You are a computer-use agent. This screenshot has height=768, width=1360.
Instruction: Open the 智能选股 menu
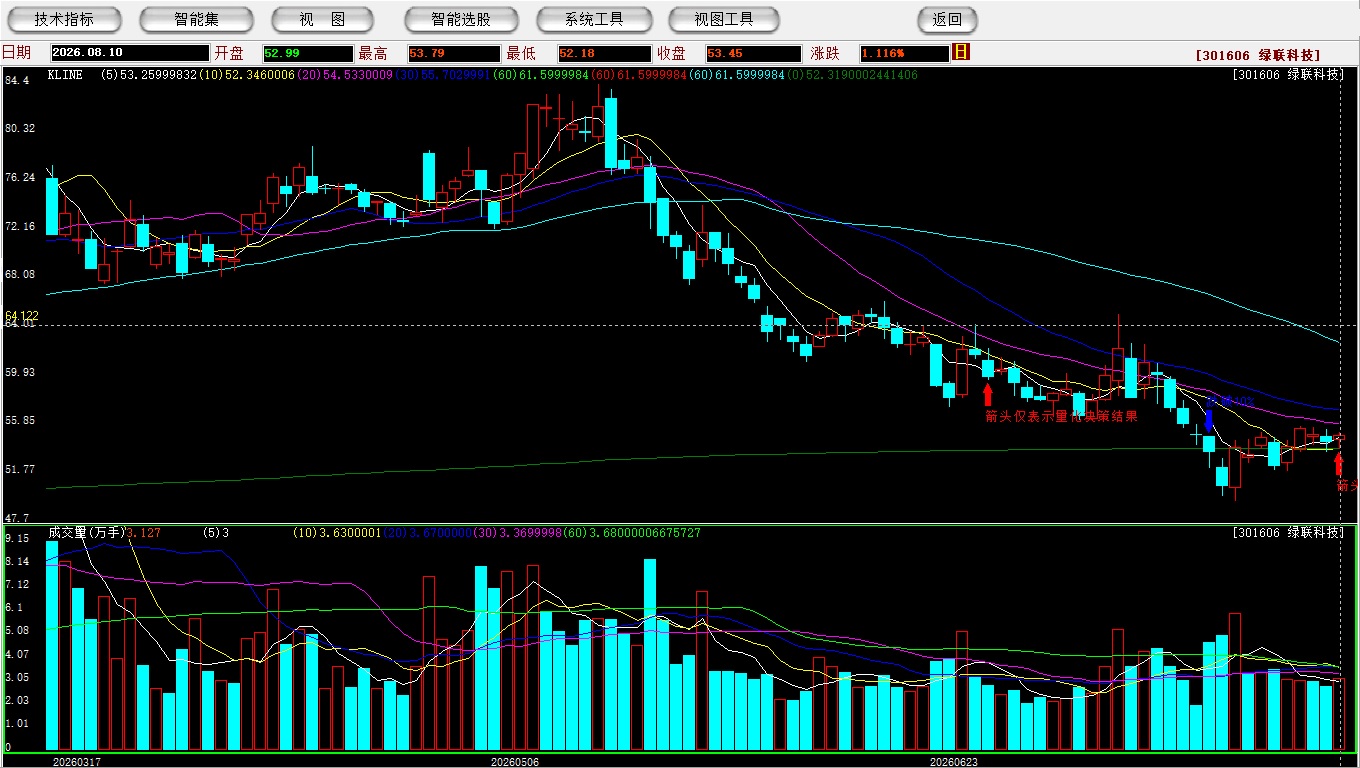(461, 19)
